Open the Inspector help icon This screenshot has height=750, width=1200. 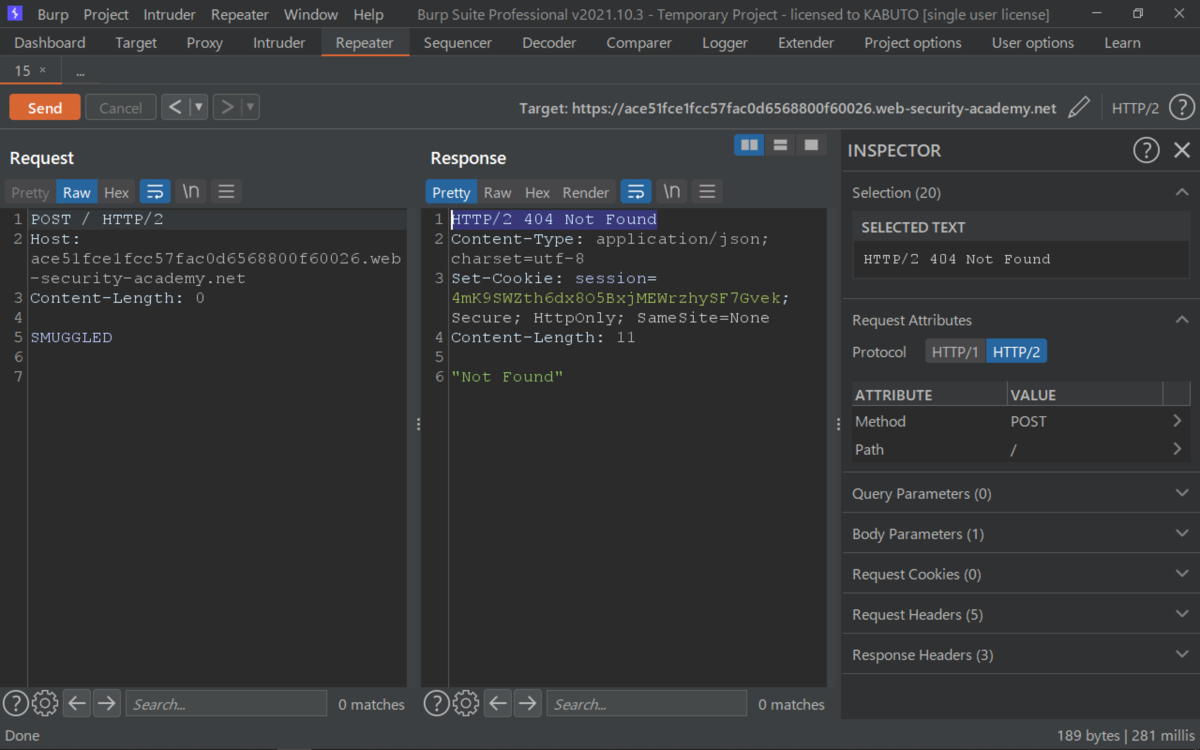[x=1145, y=150]
